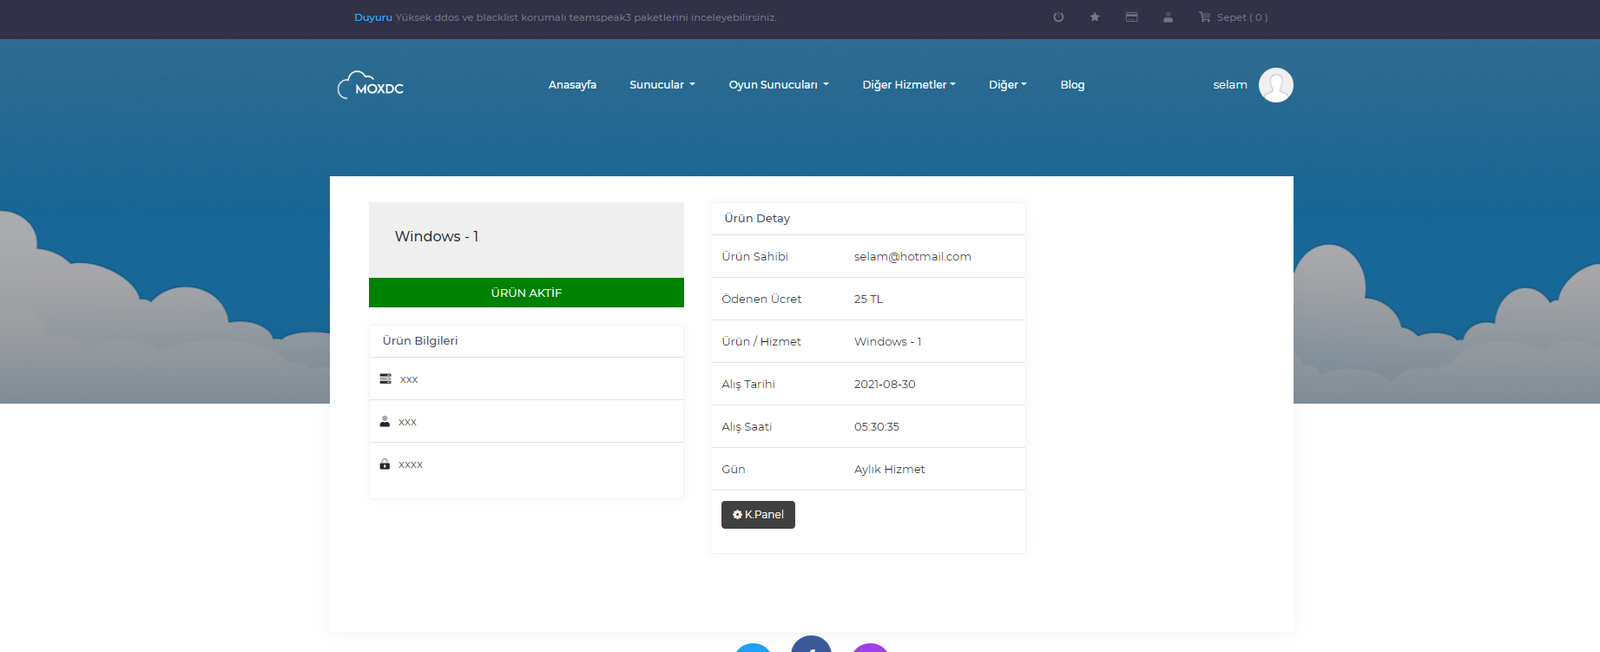Open the Diğer dropdown menu
The height and width of the screenshot is (652, 1600).
[1007, 85]
